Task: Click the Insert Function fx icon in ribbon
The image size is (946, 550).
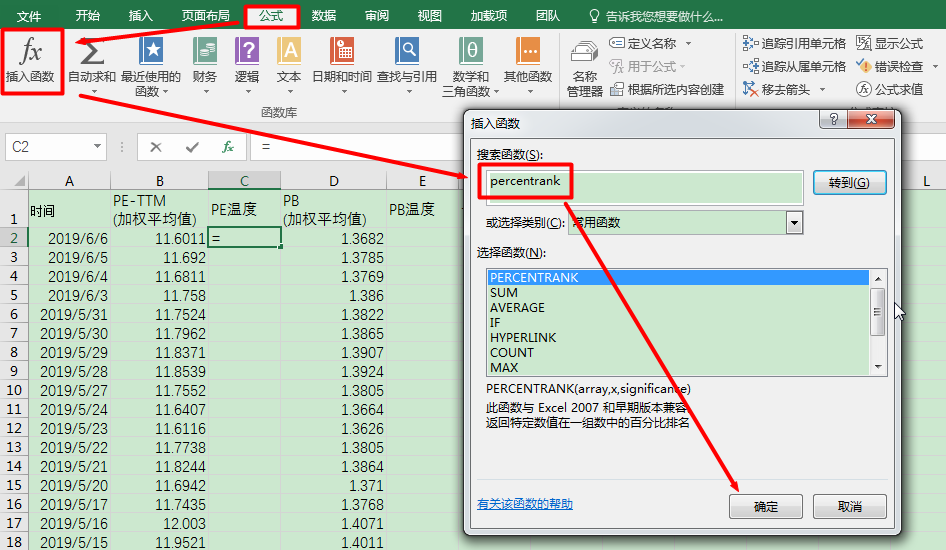Action: pos(31,51)
